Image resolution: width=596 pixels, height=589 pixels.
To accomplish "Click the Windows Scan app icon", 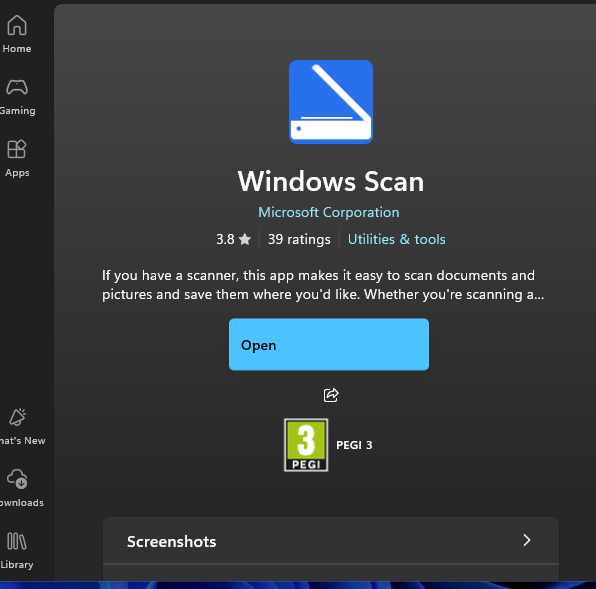I will [x=331, y=102].
